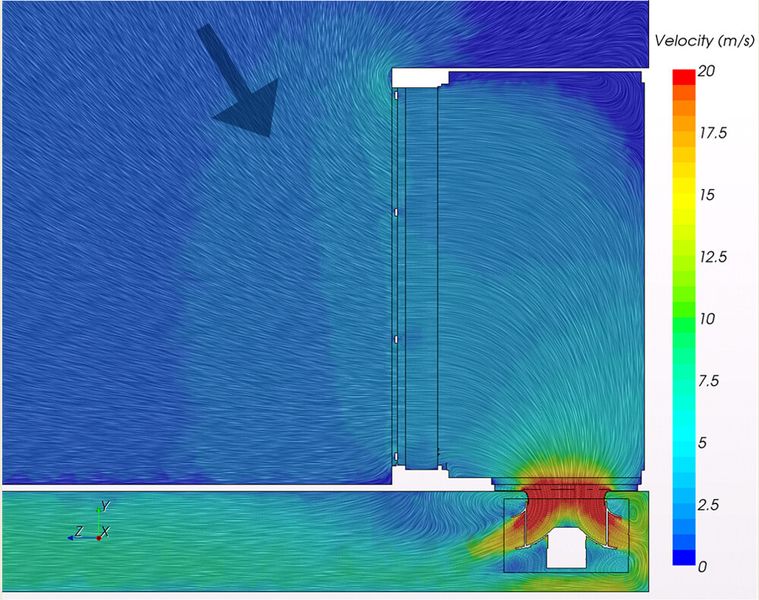Click the legend value '0'
This screenshot has width=759, height=600.
tap(702, 567)
